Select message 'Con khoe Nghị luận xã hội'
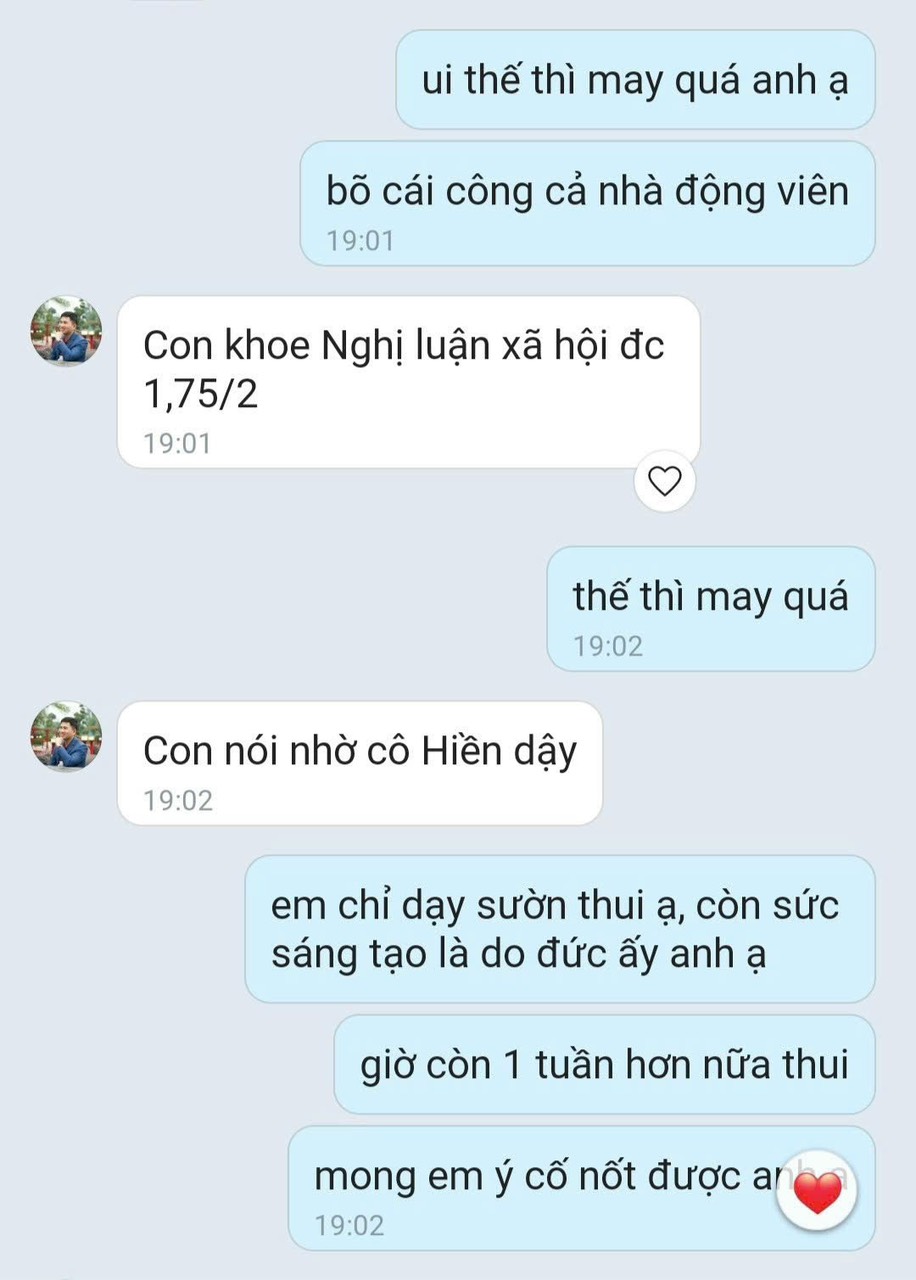 (409, 382)
